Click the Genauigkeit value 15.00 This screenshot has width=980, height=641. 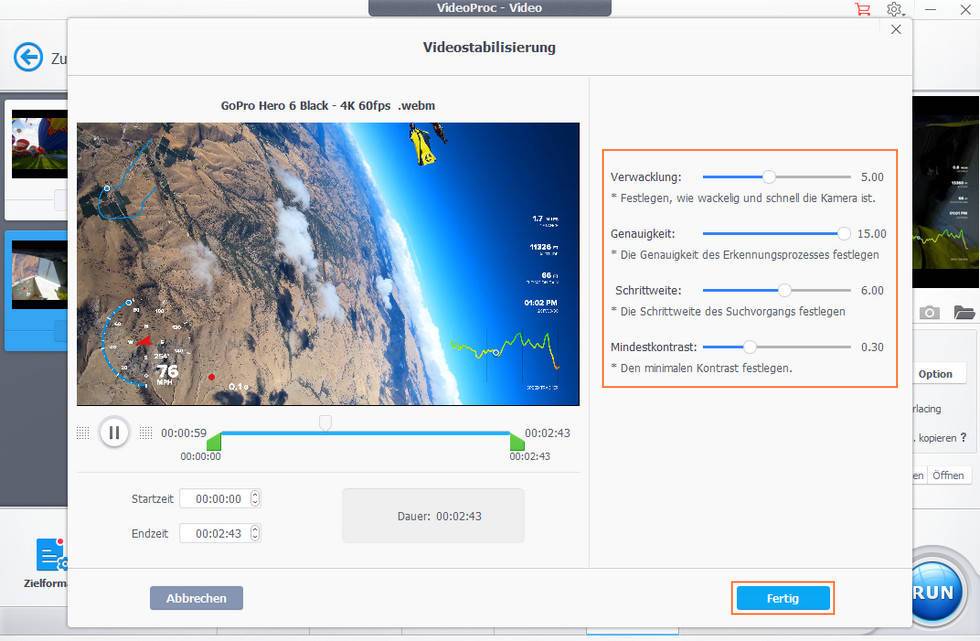click(871, 234)
